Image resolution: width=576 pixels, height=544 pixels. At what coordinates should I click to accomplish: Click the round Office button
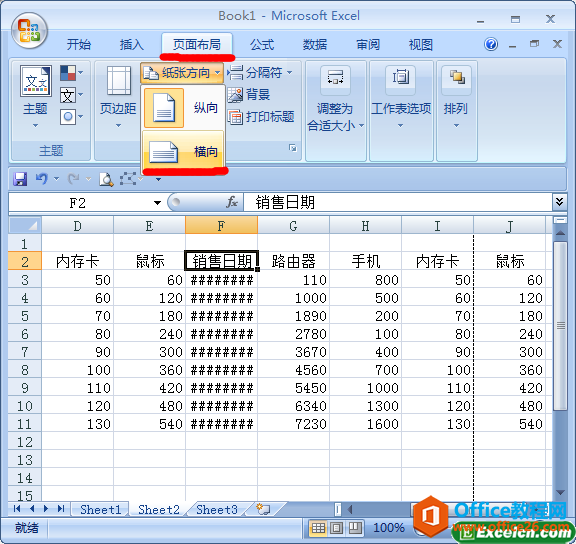click(x=29, y=31)
